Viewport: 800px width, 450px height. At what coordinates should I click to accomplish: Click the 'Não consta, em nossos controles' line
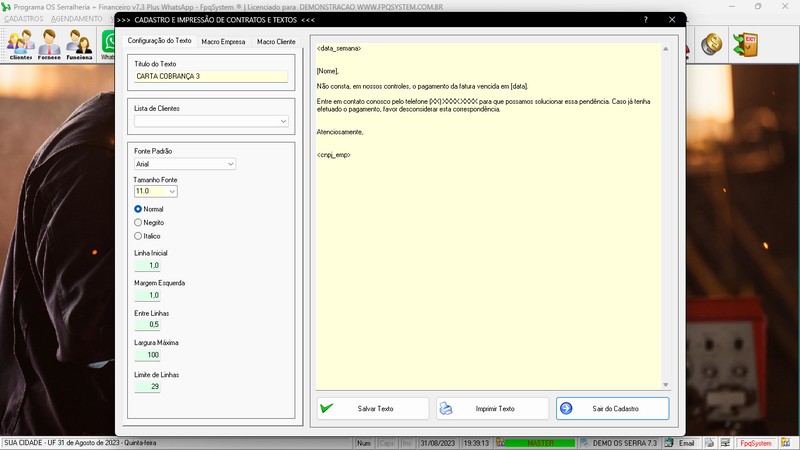pyautogui.click(x=422, y=86)
